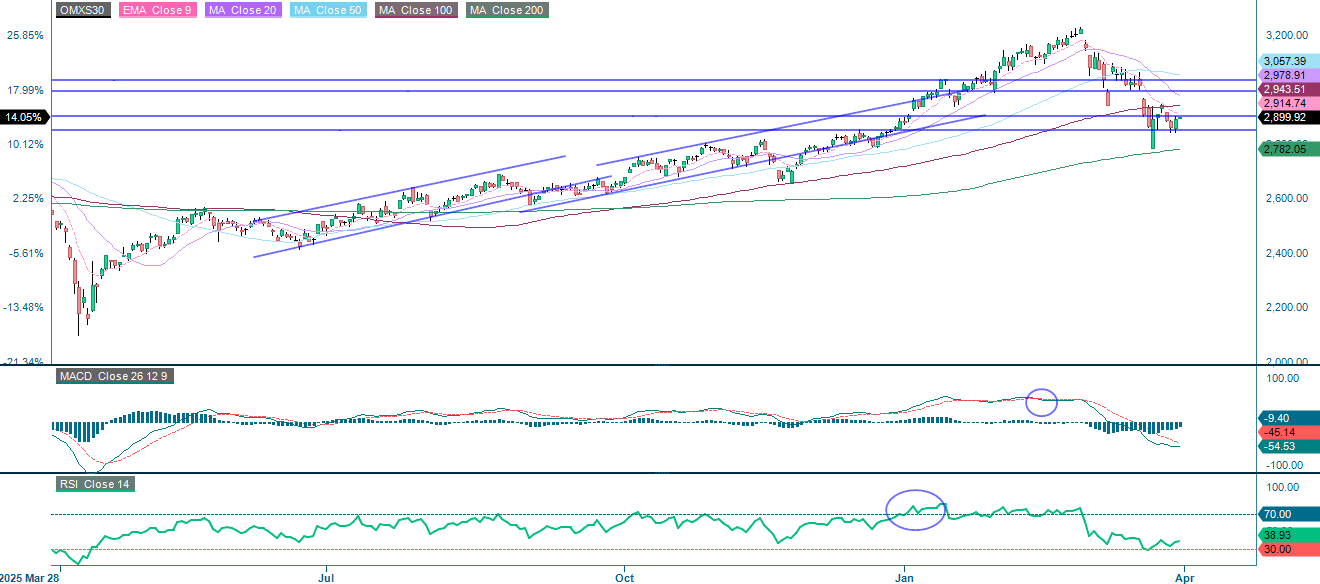The height and width of the screenshot is (584, 1320).
Task: Select the MA Close 100 indicator label
Action: (417, 10)
